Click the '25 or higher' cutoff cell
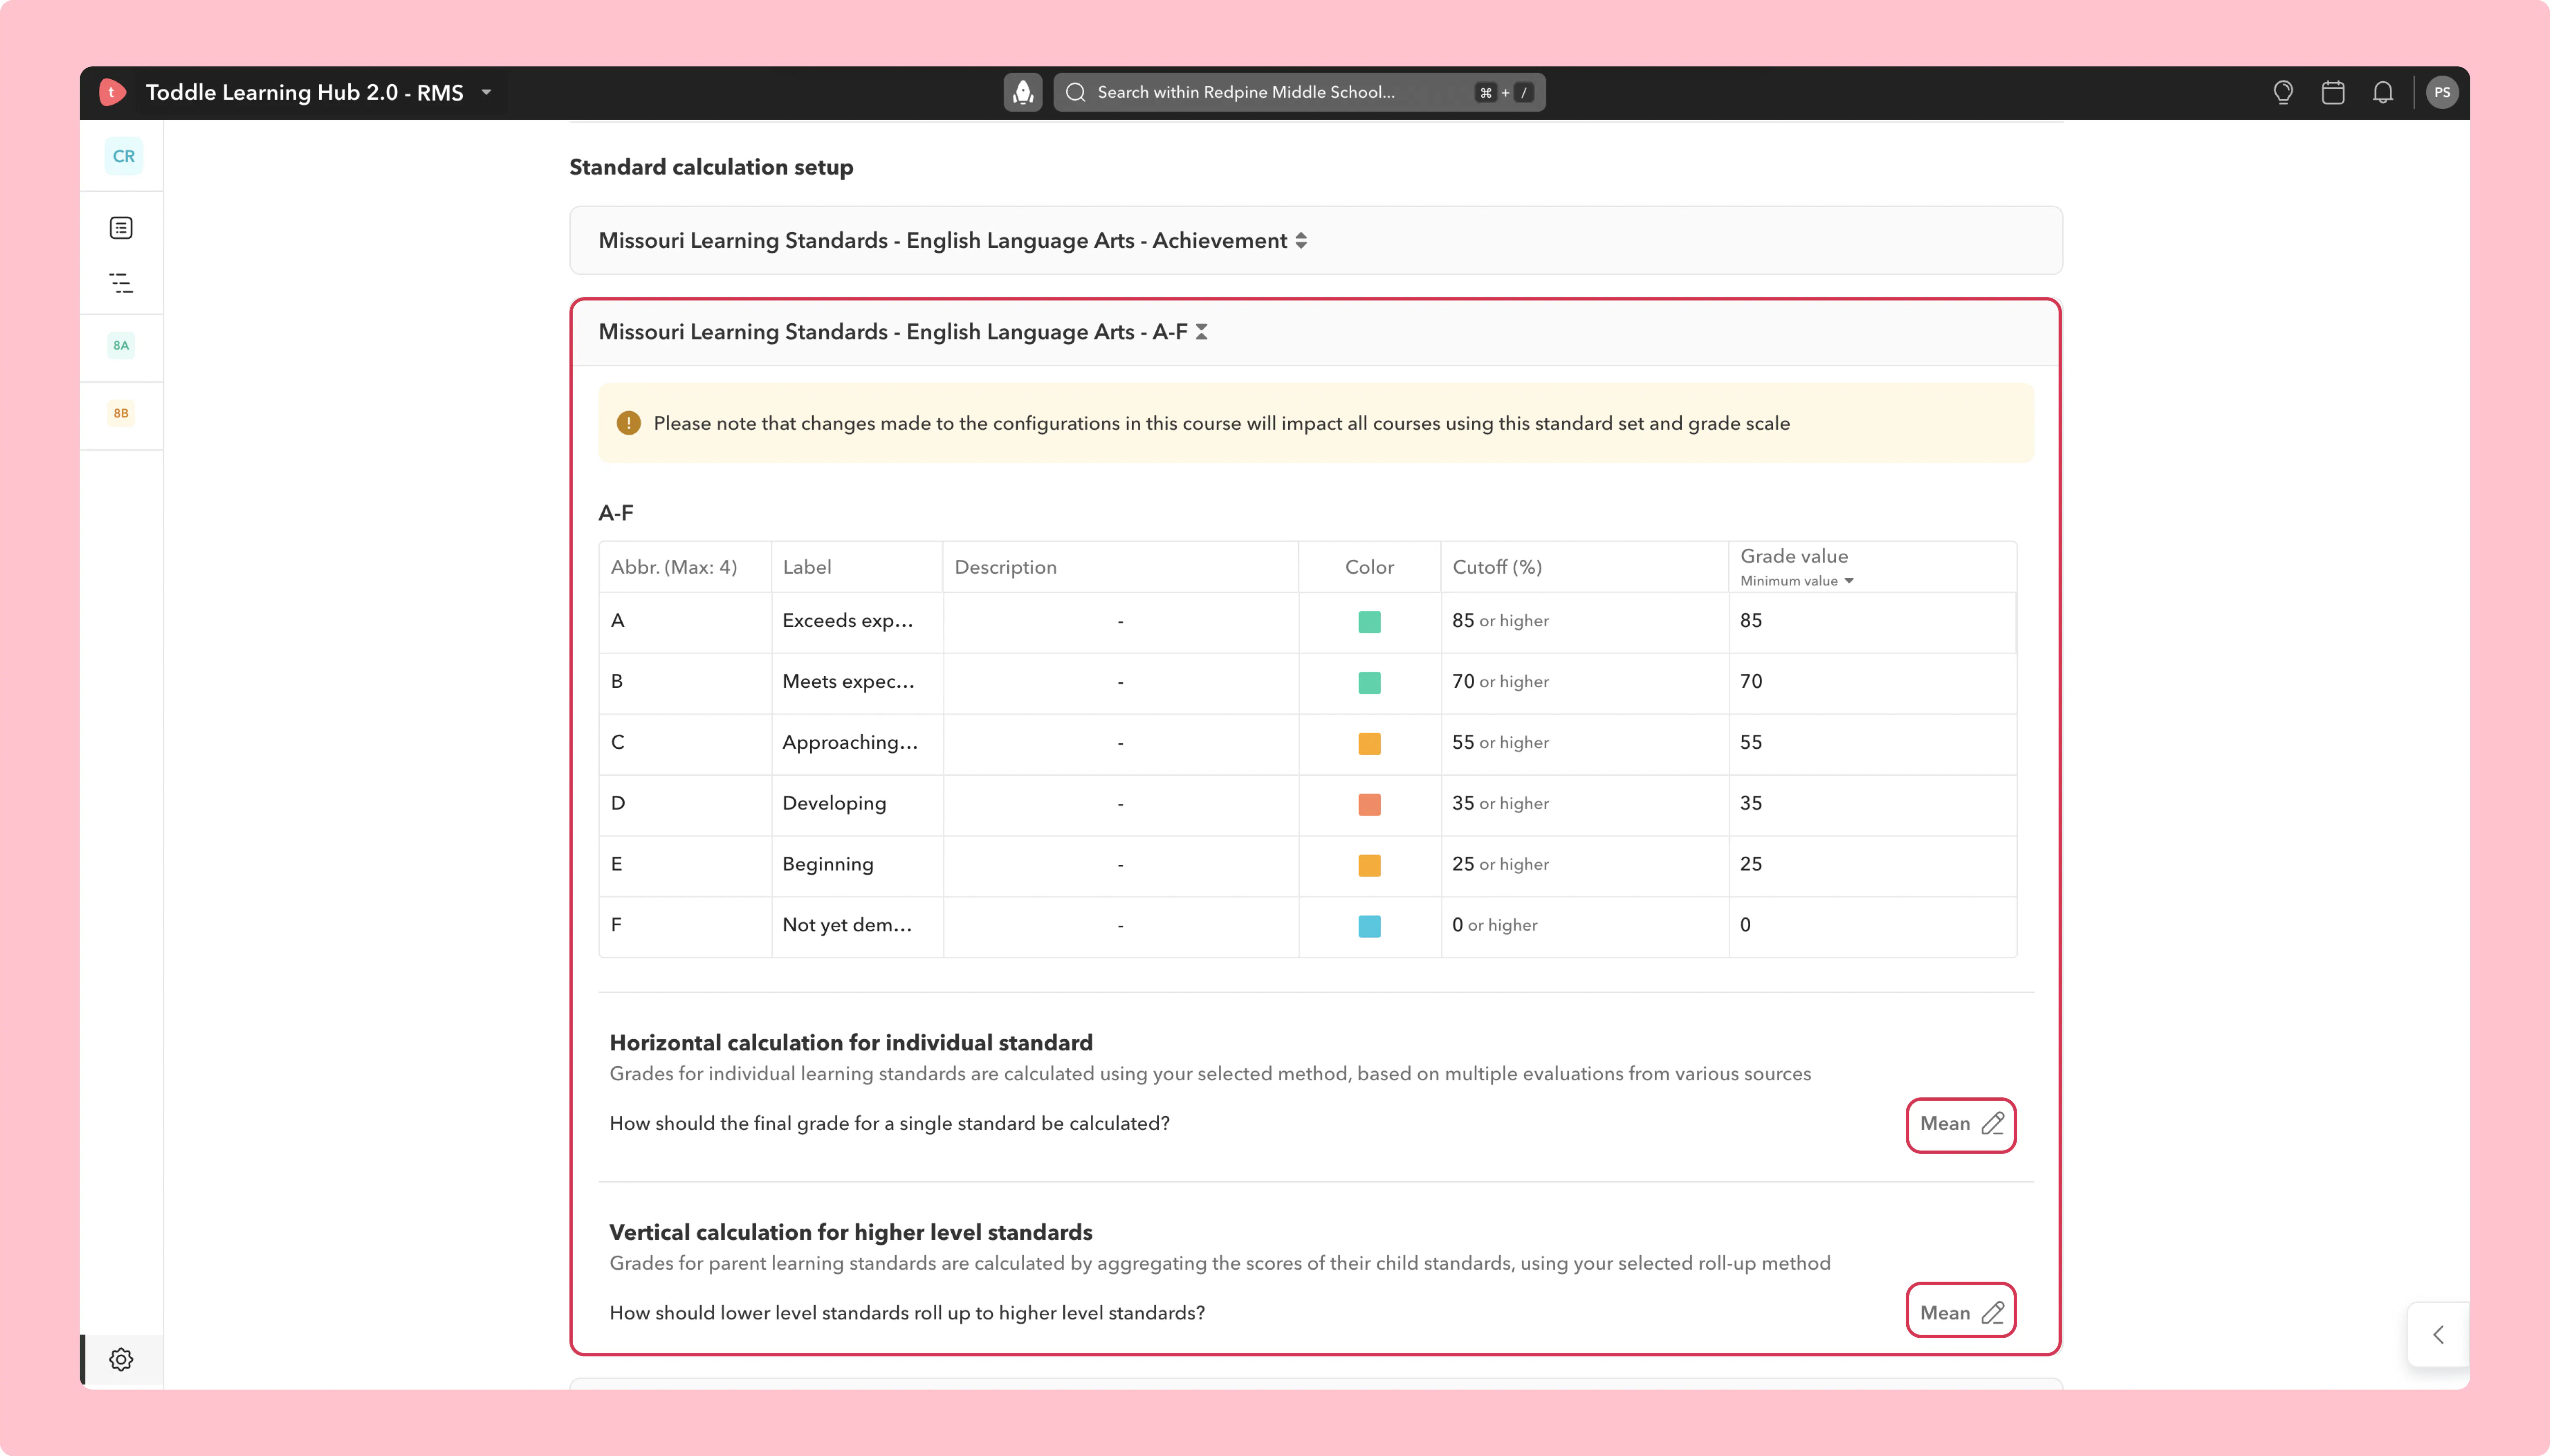The height and width of the screenshot is (1456, 2550). point(1584,865)
